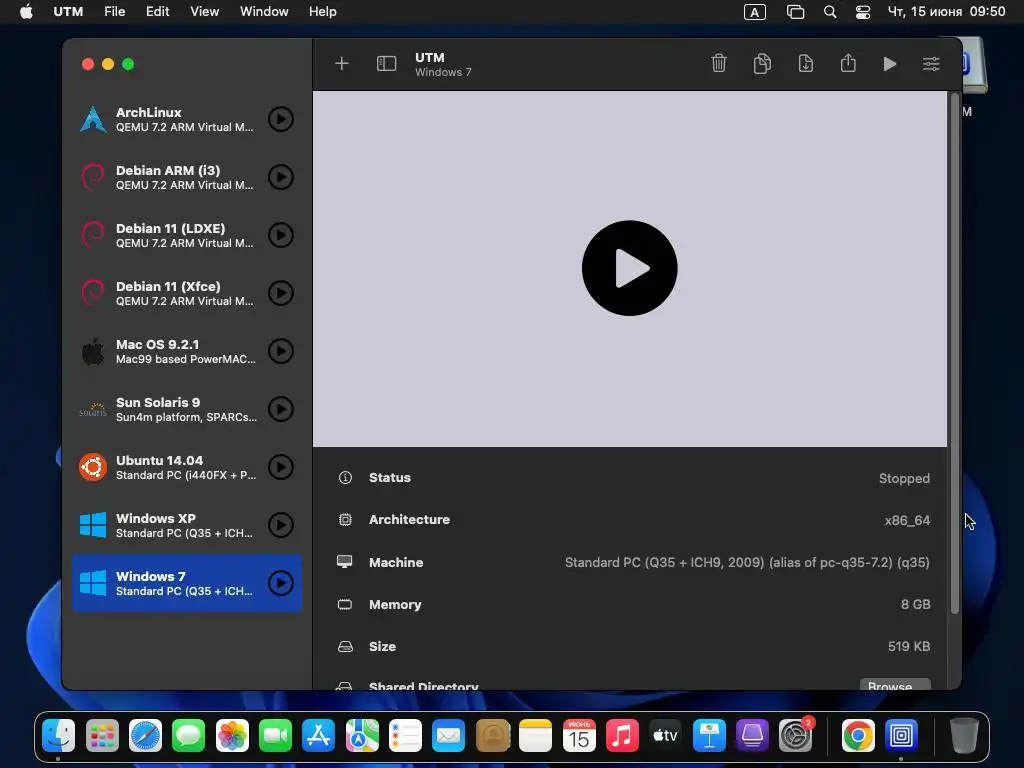Viewport: 1024px width, 768px height.
Task: Open the Edit menu
Action: (x=157, y=12)
